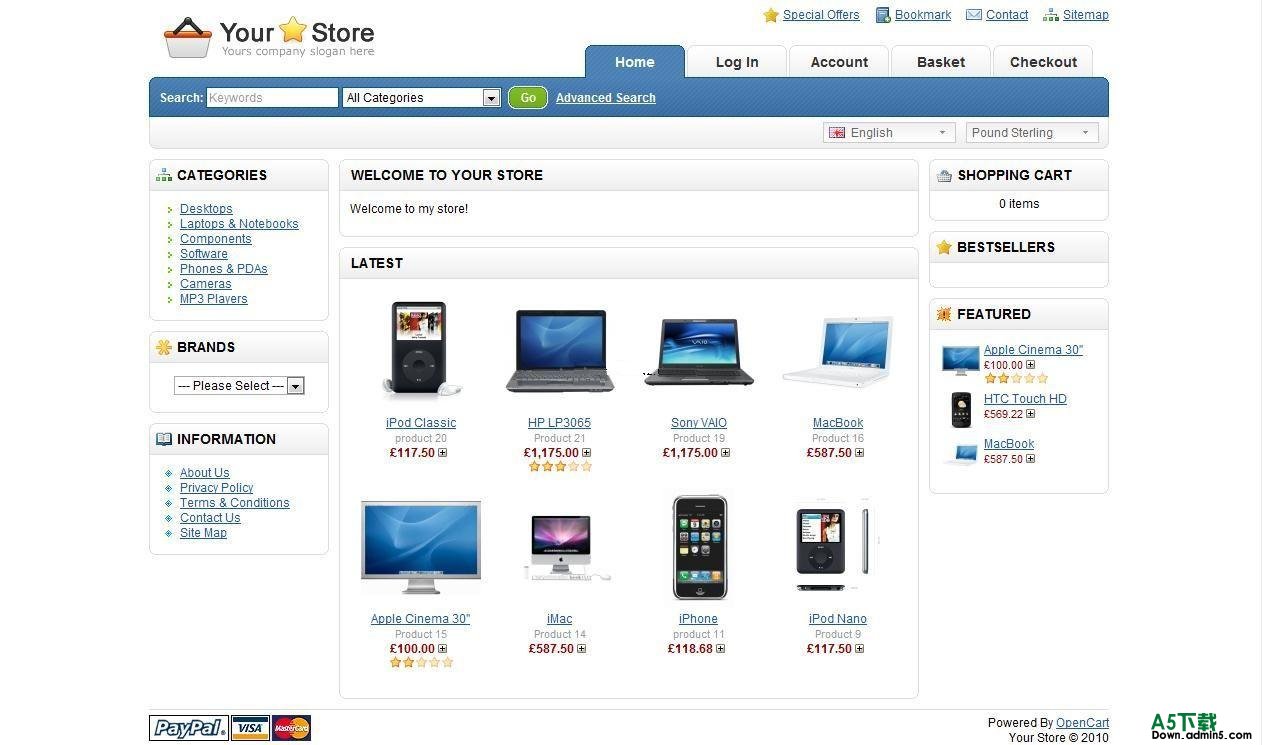
Task: Click the Special Offers star icon
Action: pos(771,15)
